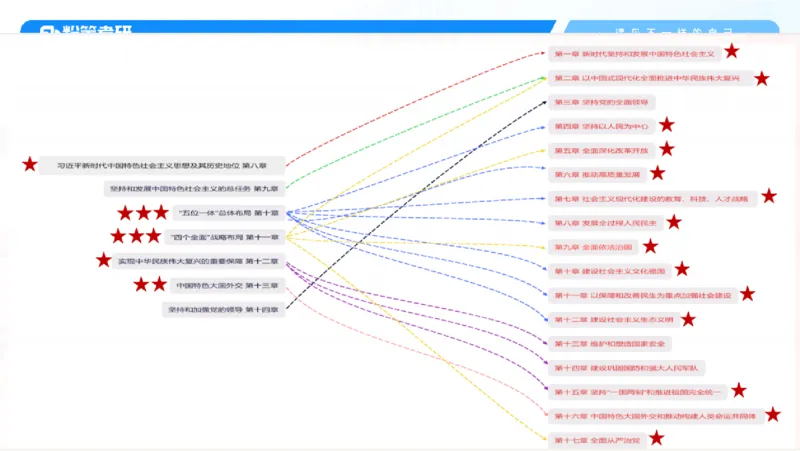This screenshot has width=800, height=451.
Task: Click the star next to 第十七章 全面从严治党
Action: [x=656, y=438]
